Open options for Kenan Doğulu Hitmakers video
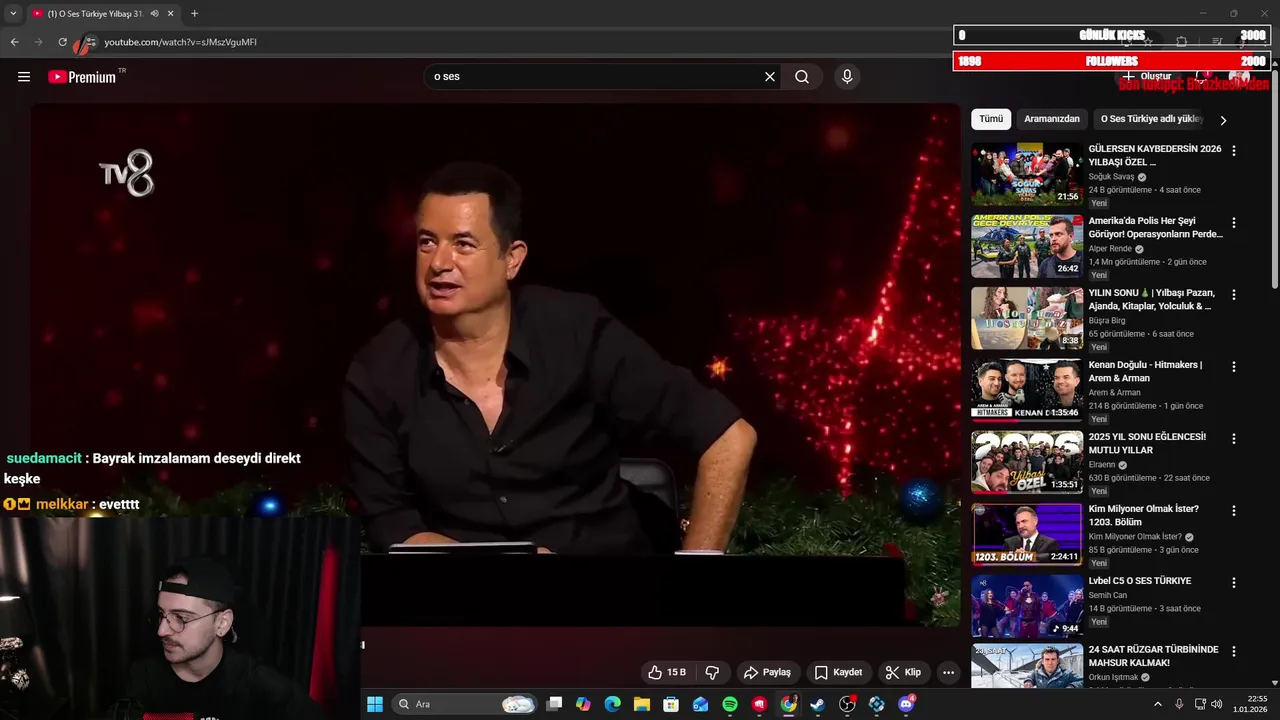Viewport: 1280px width, 720px height. click(1233, 367)
